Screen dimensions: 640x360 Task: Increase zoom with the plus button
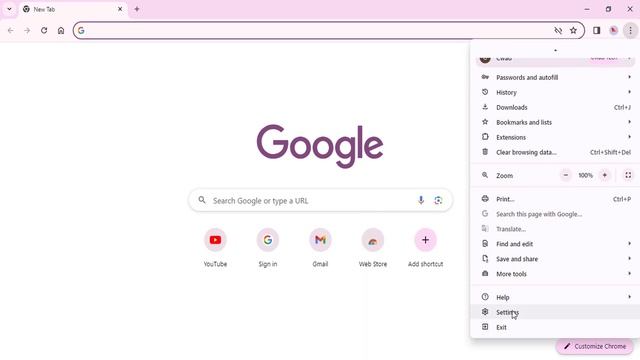point(604,176)
